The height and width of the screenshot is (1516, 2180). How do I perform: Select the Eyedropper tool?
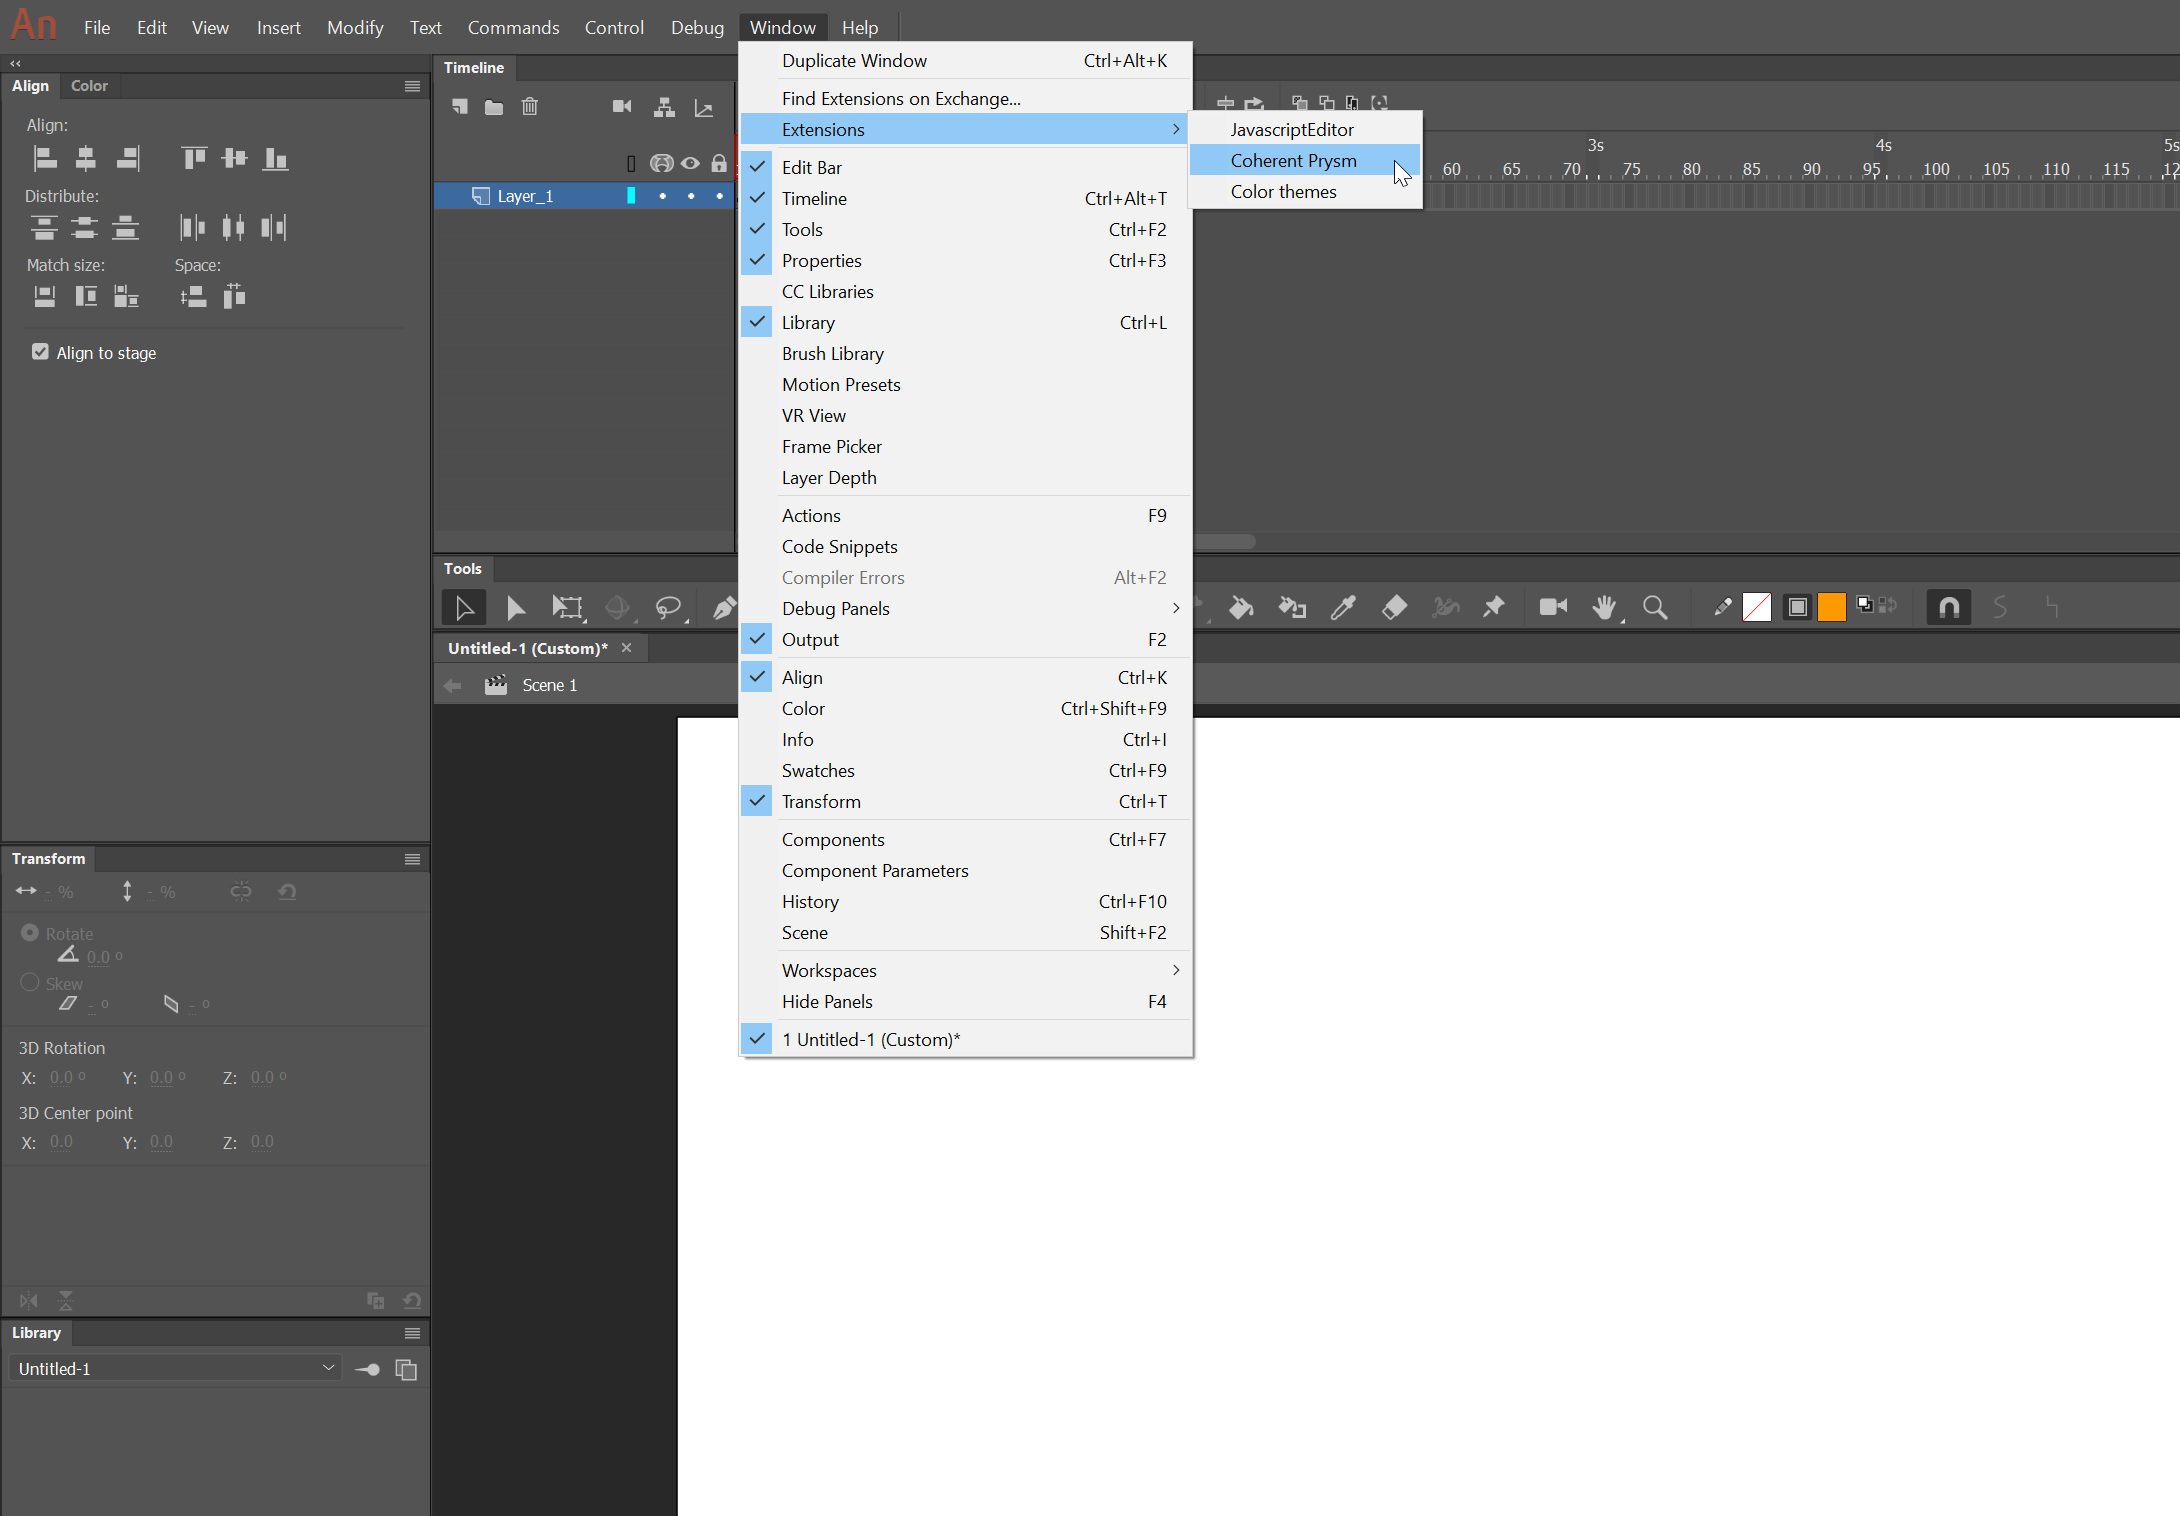(1343, 607)
